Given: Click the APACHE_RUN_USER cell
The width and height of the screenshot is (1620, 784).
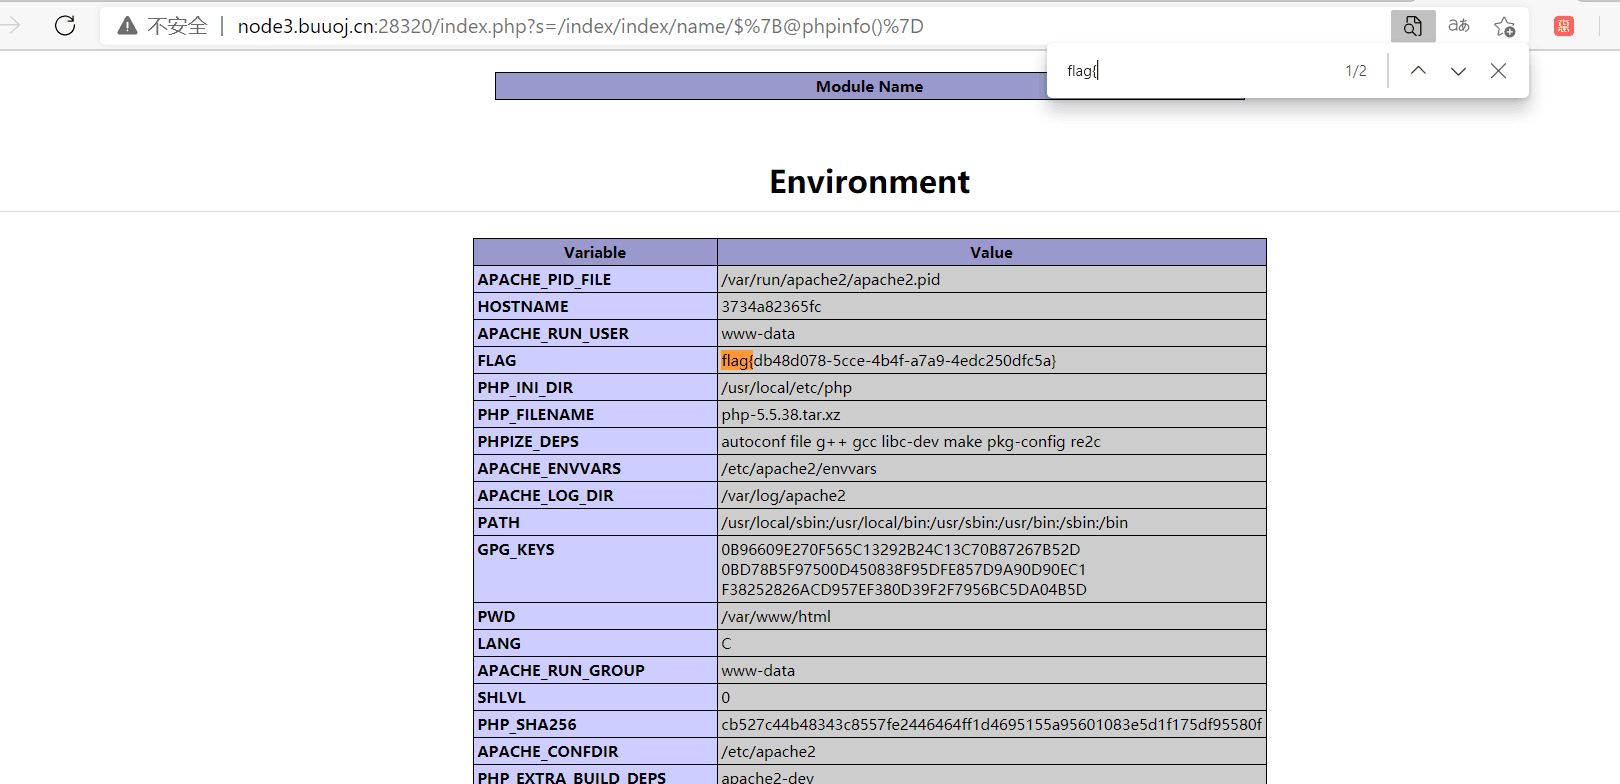Looking at the screenshot, I should (595, 333).
